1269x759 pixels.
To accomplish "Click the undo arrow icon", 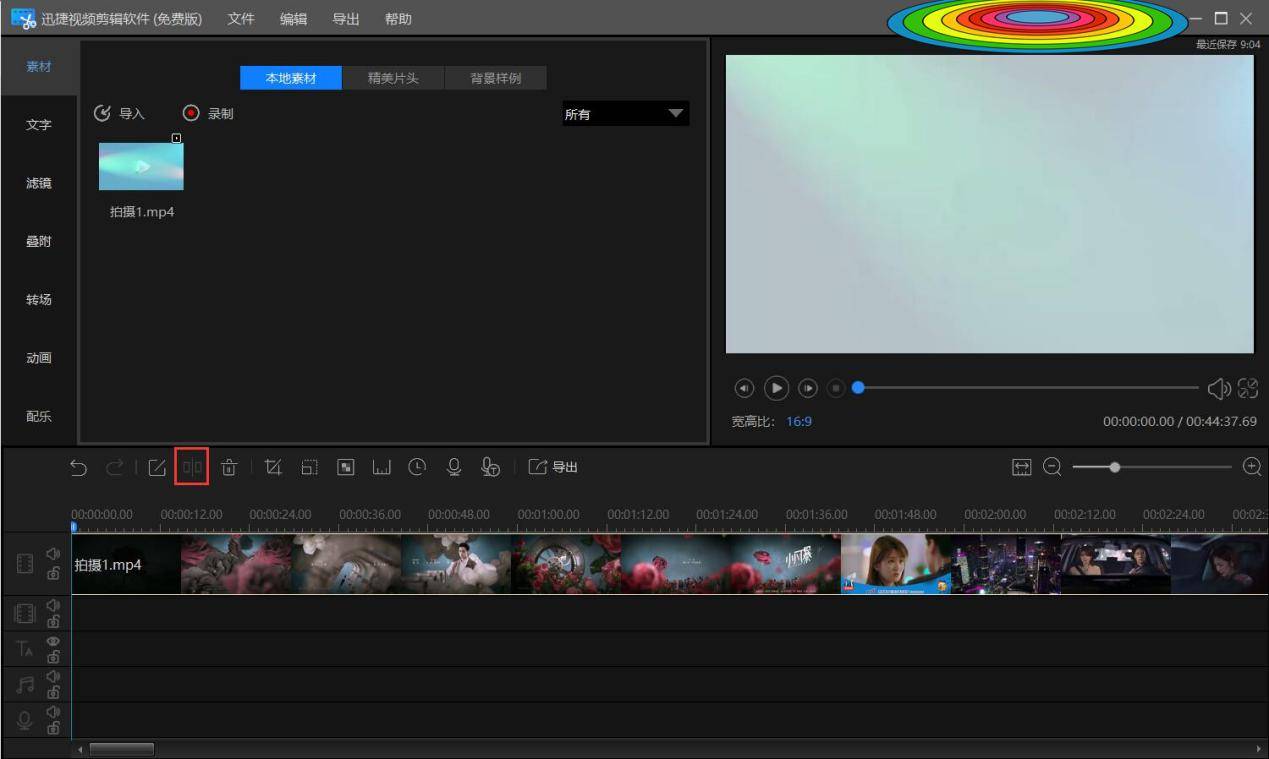I will pyautogui.click(x=79, y=467).
